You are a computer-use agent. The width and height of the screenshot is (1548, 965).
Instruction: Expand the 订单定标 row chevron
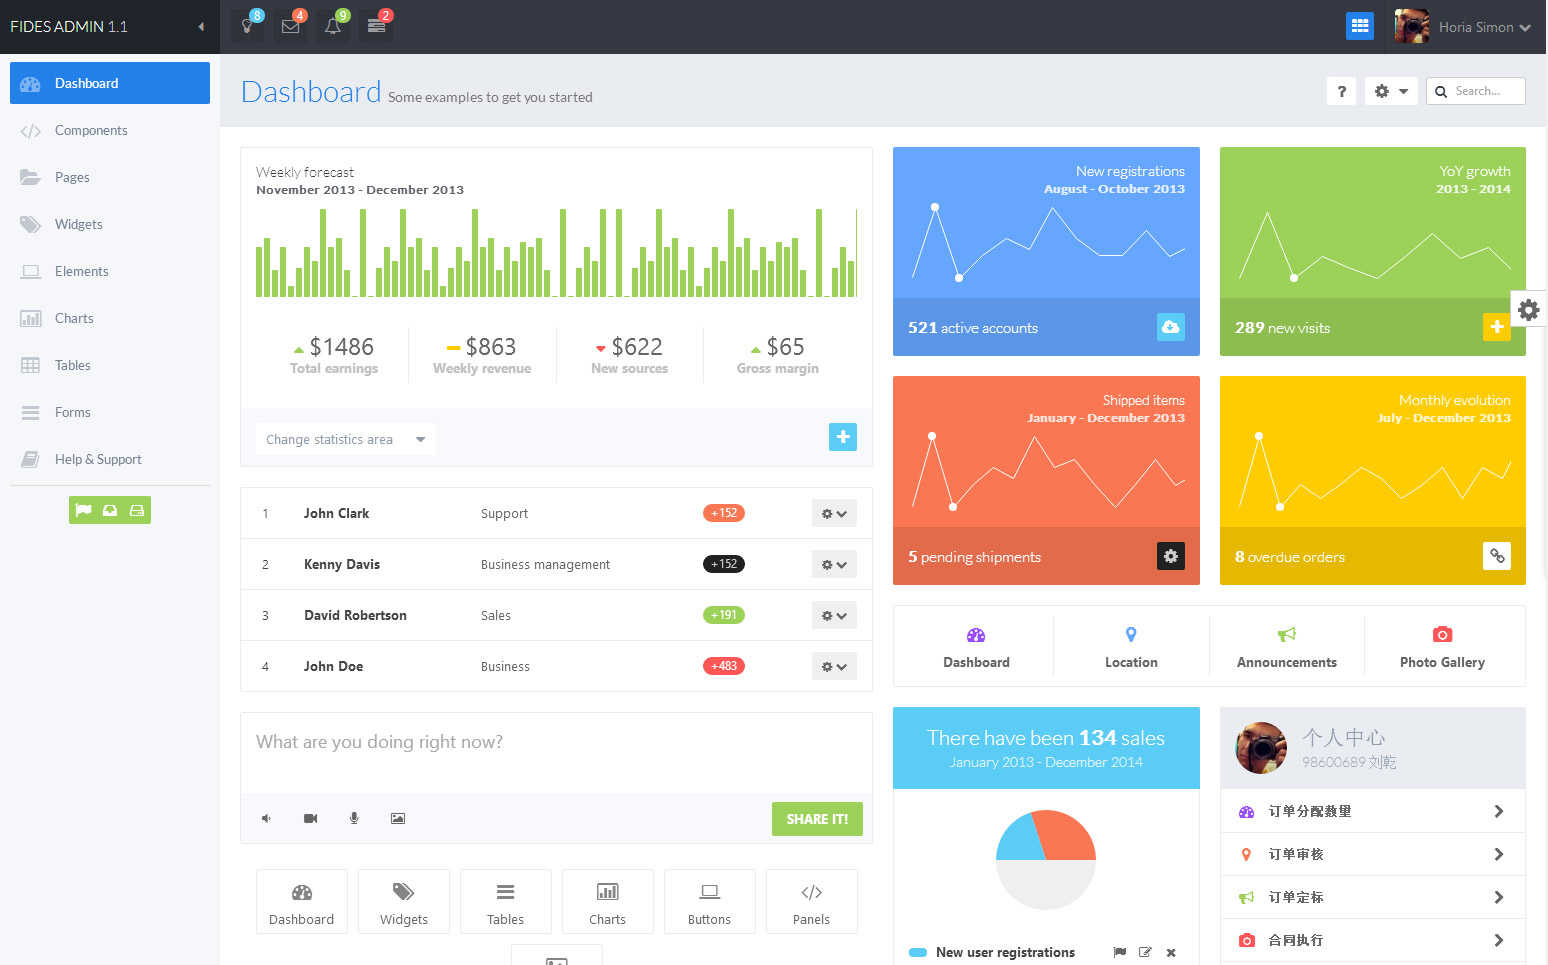(1498, 897)
